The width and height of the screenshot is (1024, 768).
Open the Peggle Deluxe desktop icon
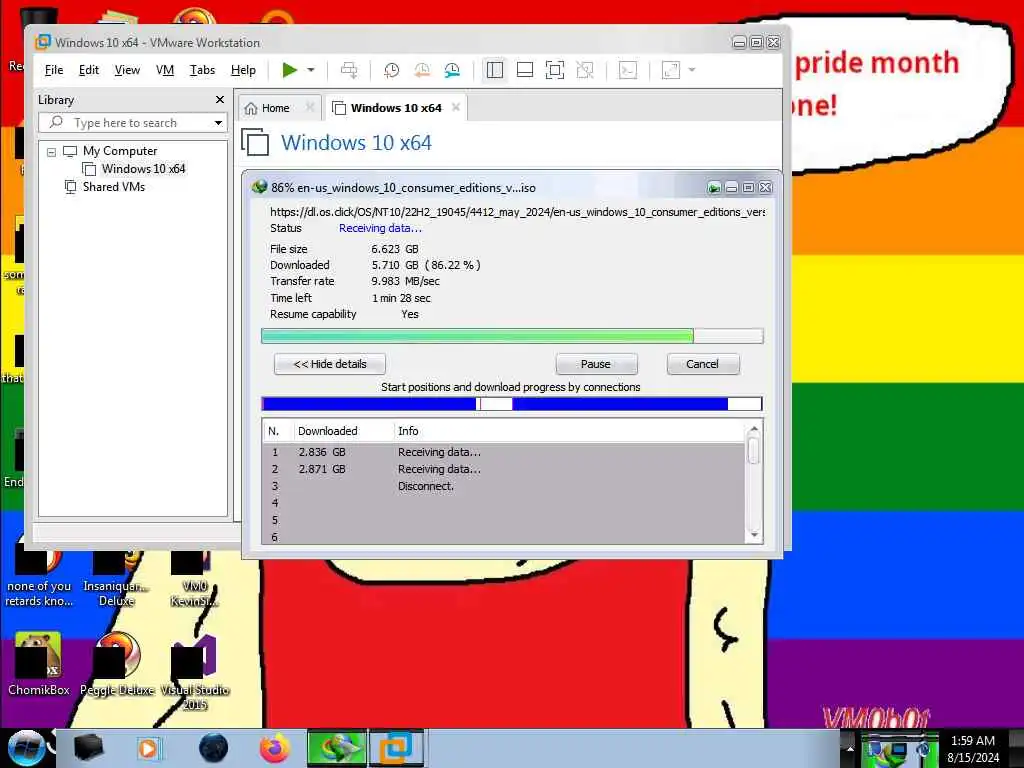coord(118,665)
